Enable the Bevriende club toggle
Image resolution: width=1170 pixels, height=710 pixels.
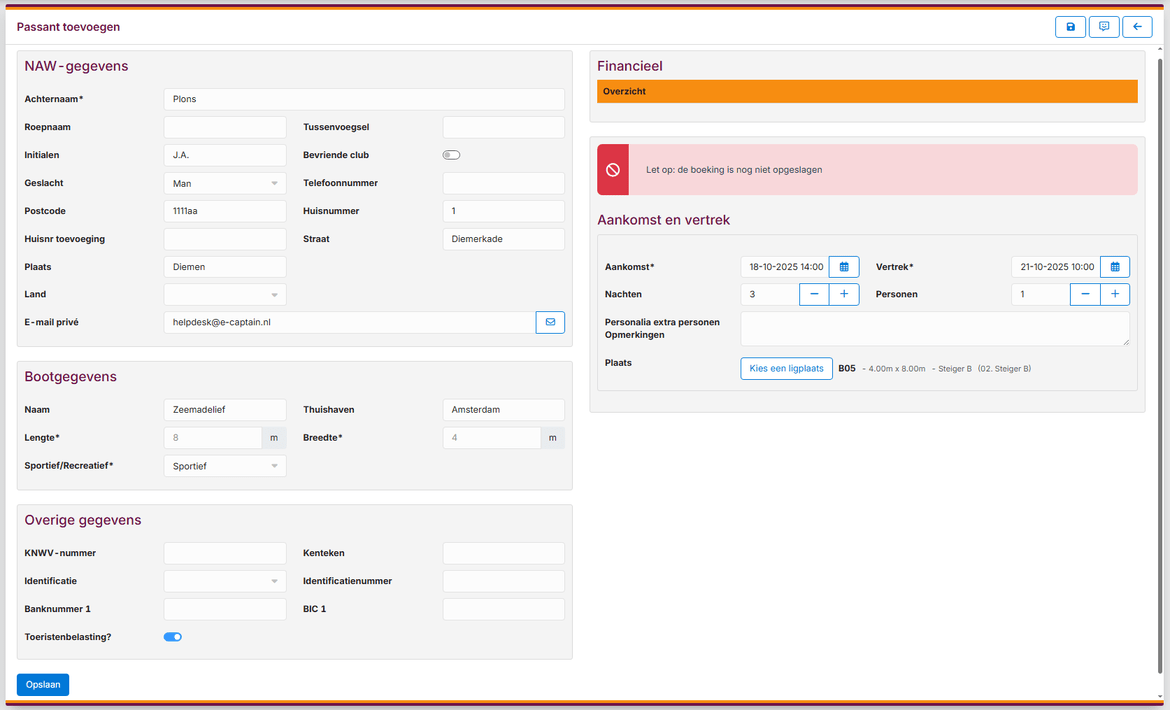[x=452, y=155]
